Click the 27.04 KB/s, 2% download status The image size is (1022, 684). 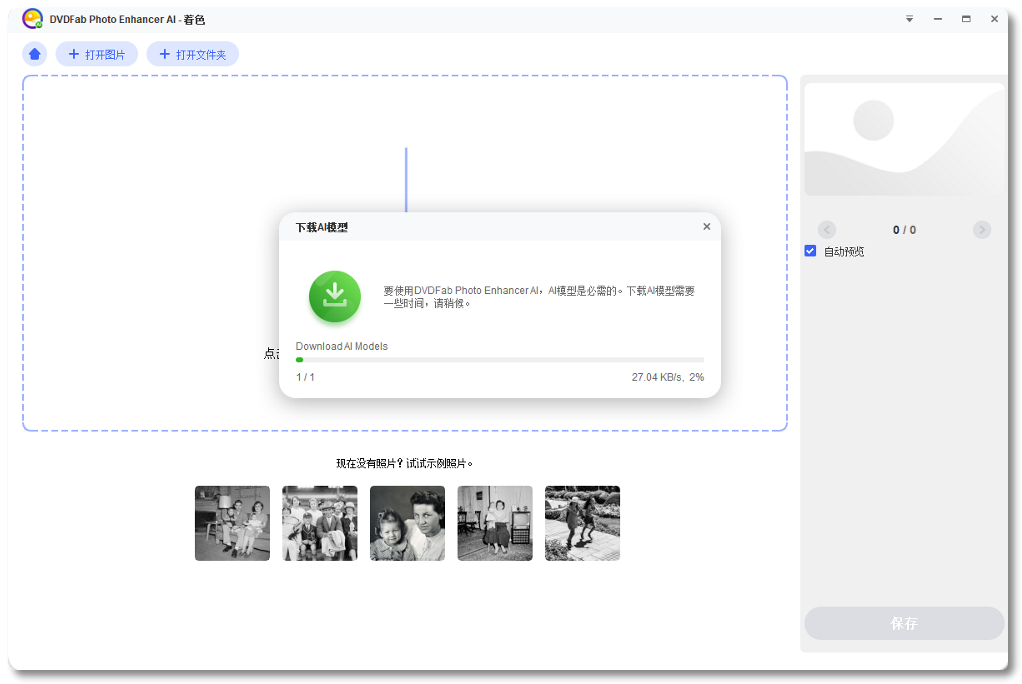pos(667,377)
